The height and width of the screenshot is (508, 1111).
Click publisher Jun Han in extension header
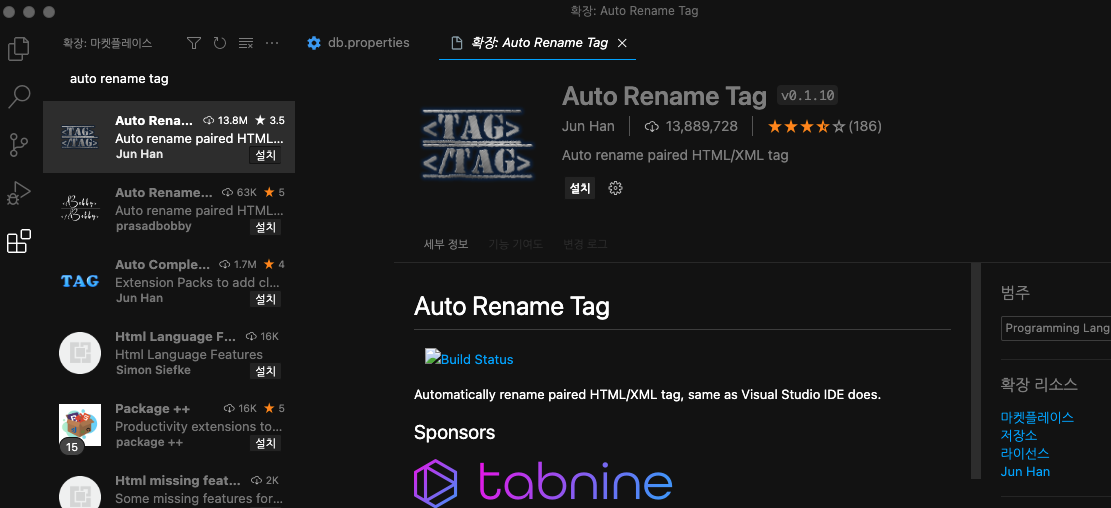587,126
